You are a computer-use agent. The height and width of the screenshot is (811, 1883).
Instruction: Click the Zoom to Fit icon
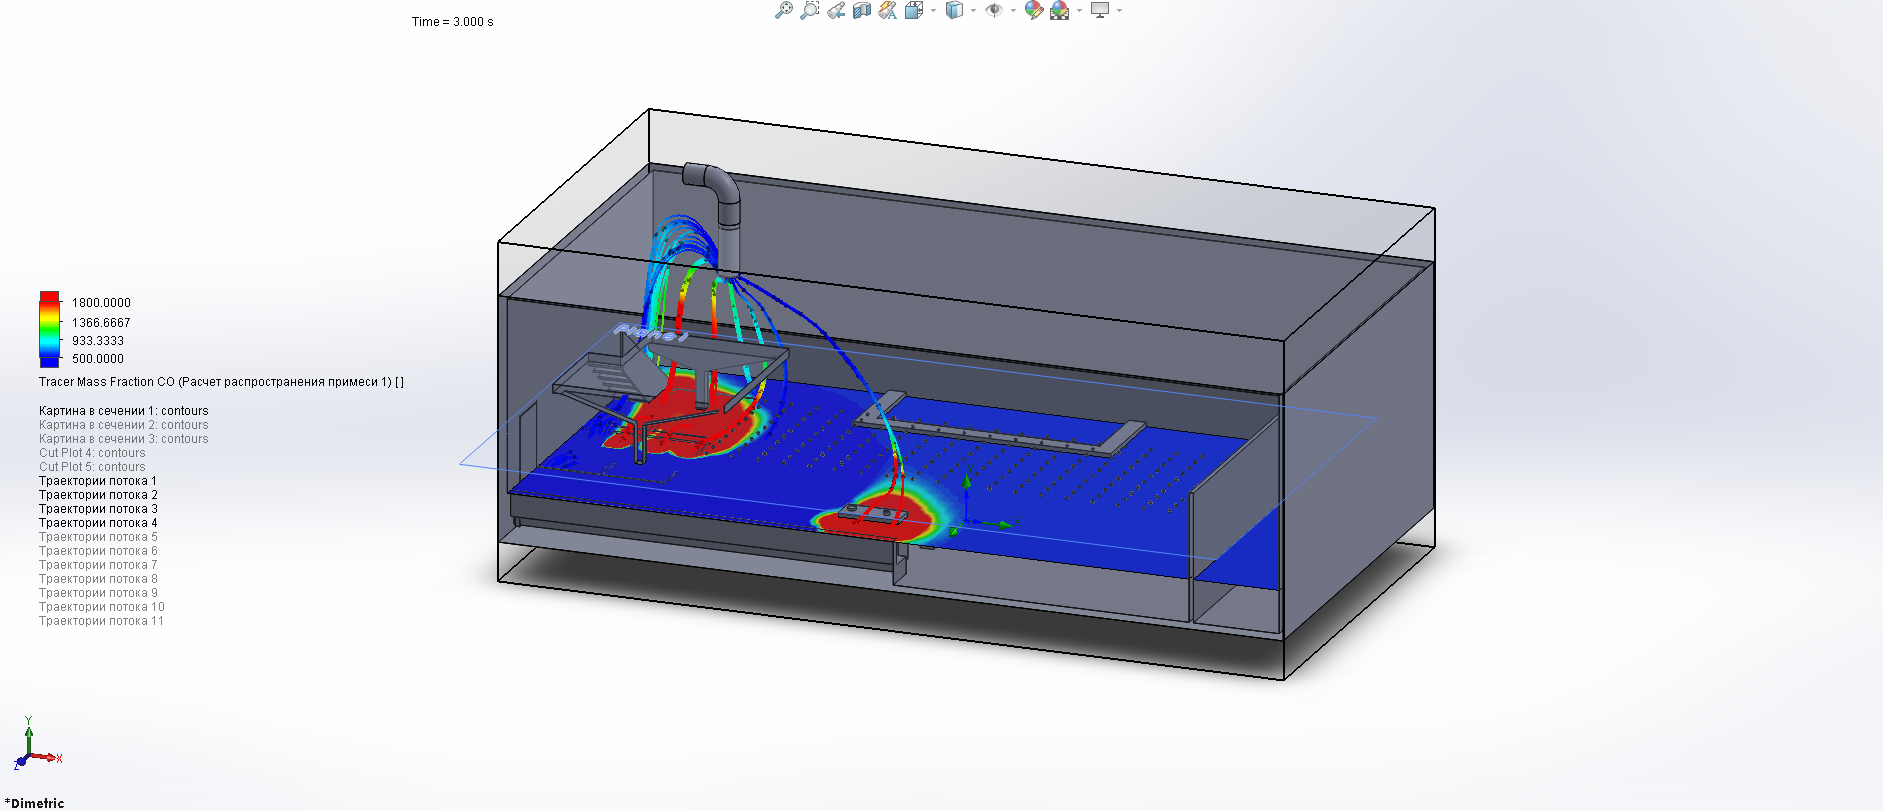784,10
